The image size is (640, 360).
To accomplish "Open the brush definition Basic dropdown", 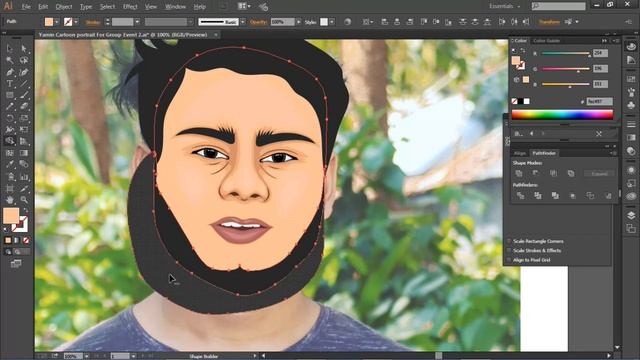I will (243, 22).
